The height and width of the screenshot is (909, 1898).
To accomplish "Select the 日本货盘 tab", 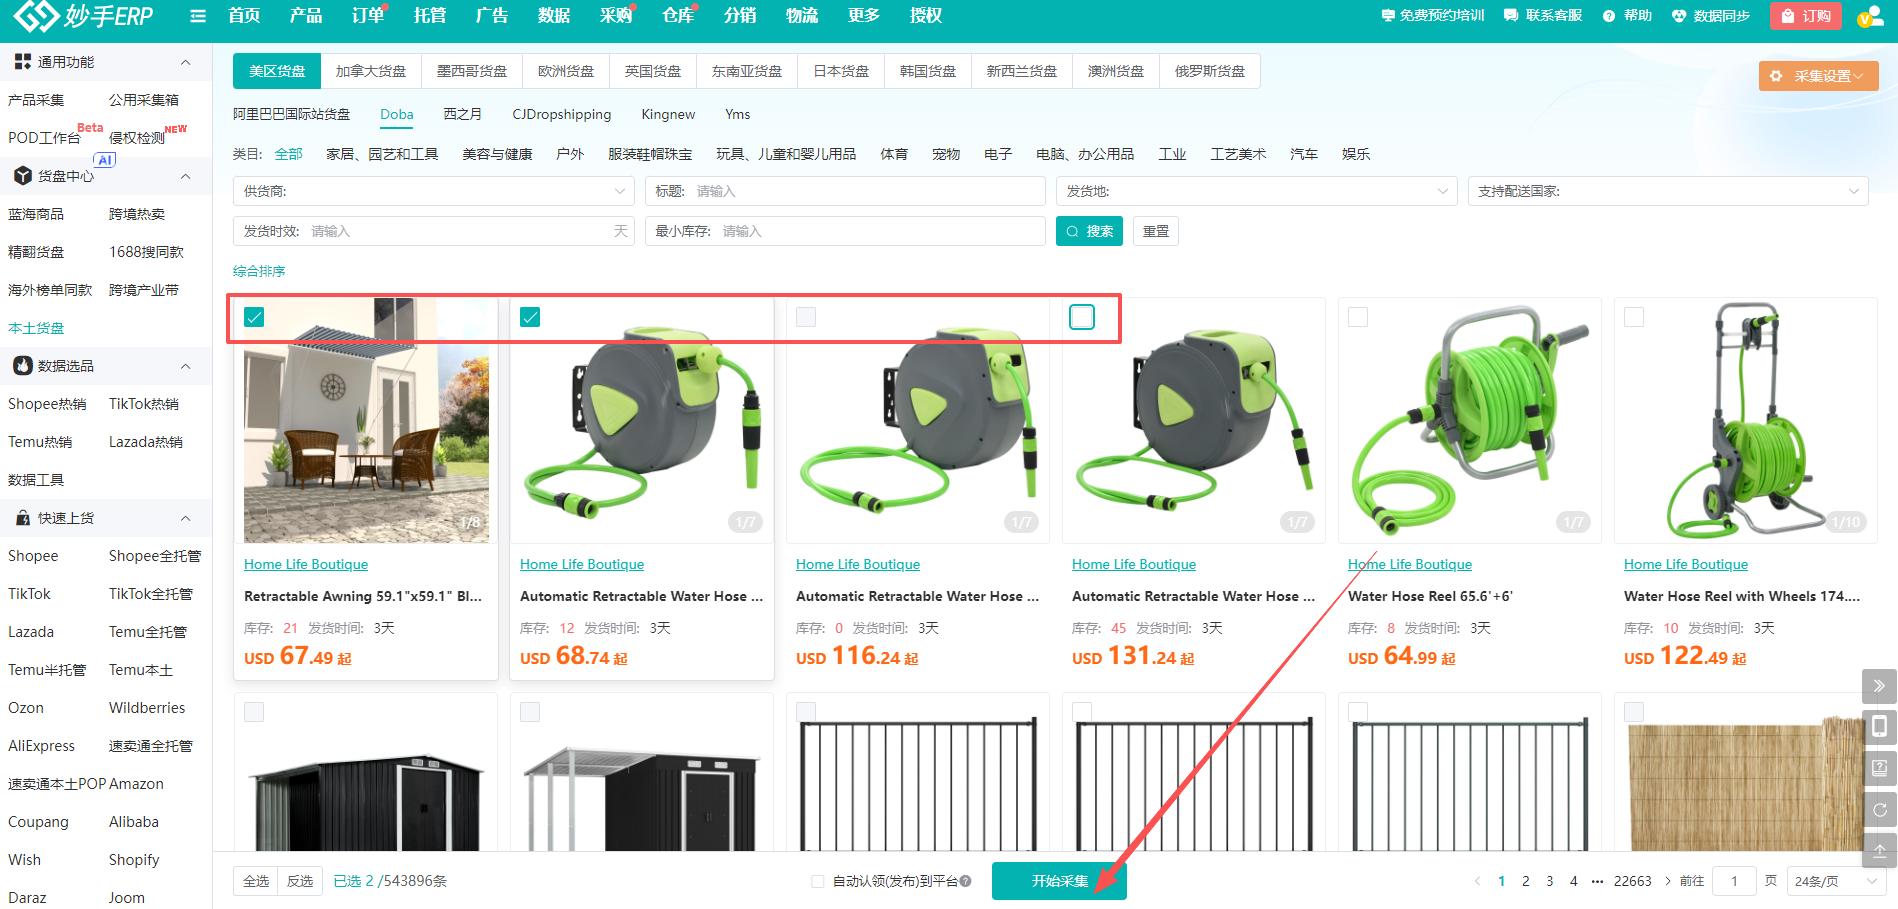I will point(841,71).
